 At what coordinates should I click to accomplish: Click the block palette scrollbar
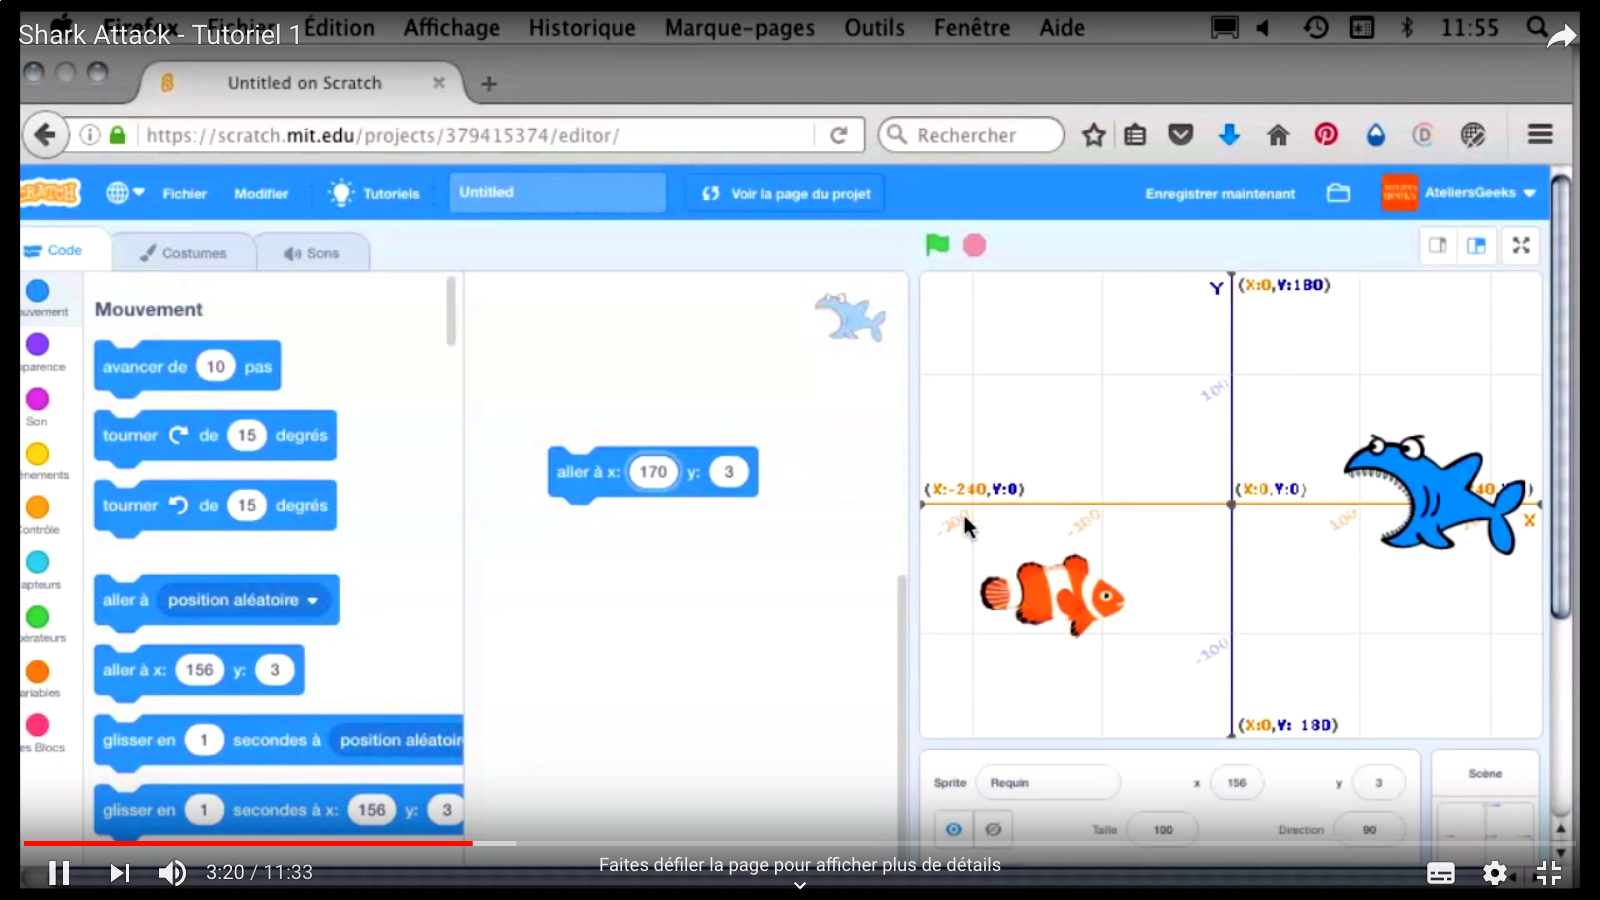[451, 311]
